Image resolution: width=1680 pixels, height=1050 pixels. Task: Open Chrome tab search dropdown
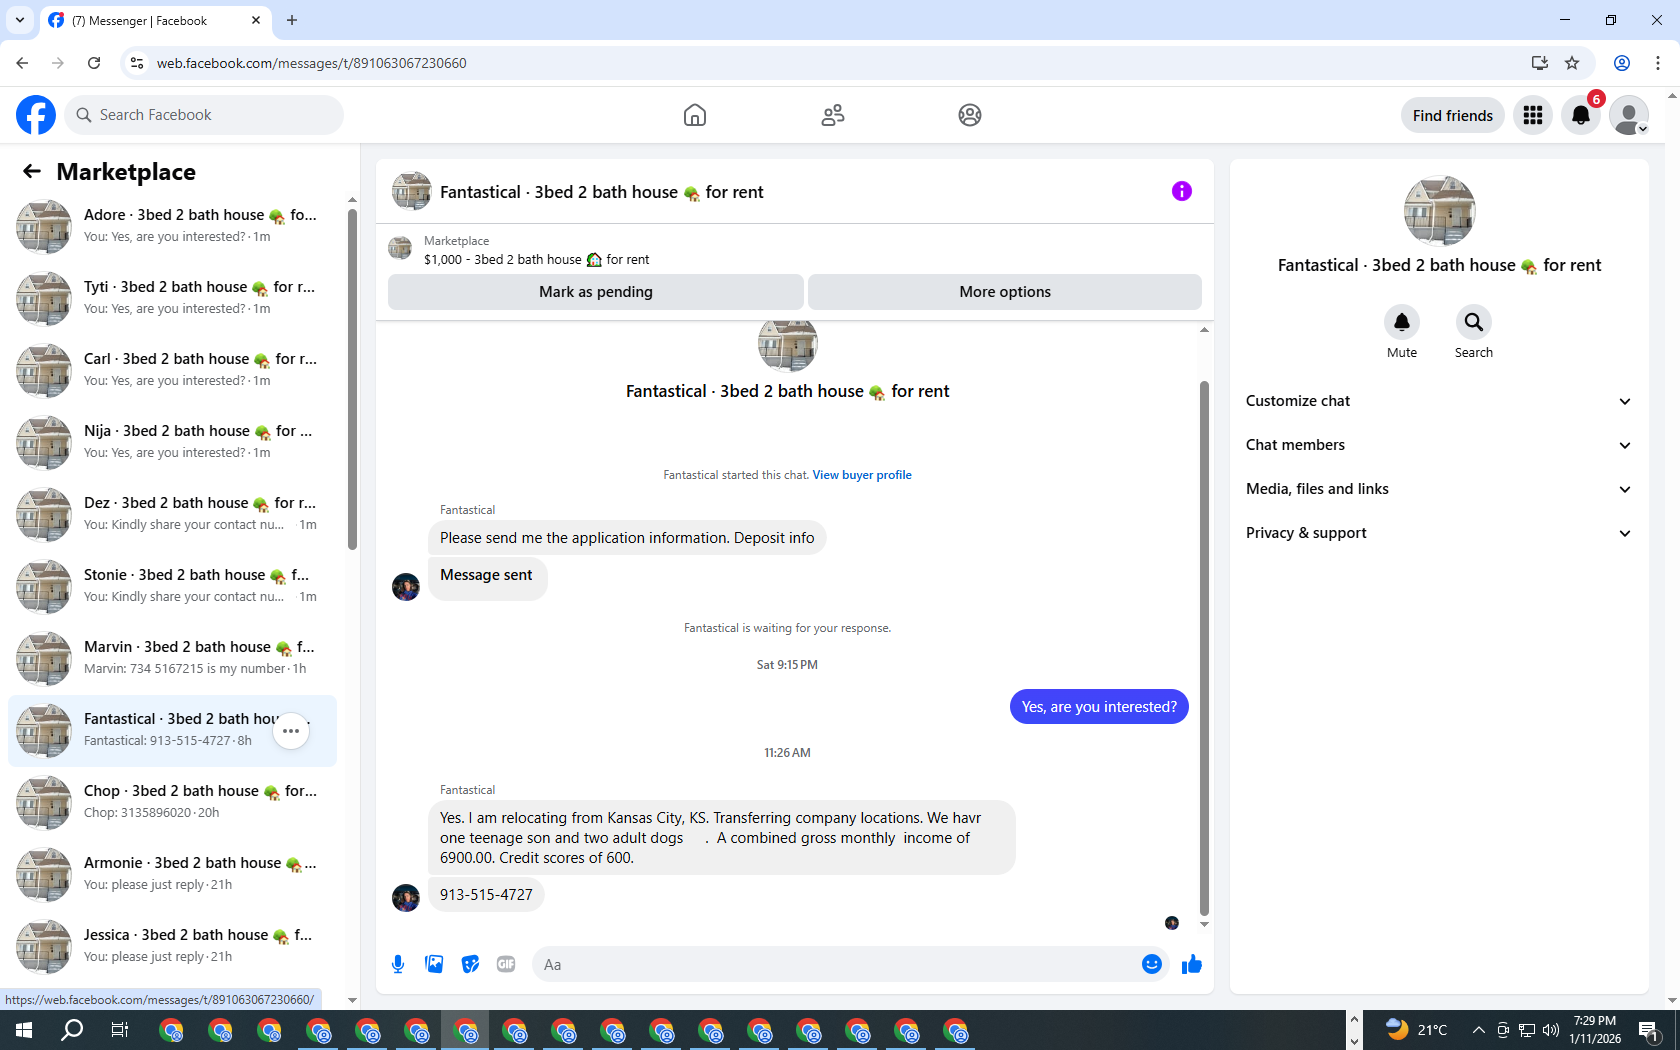point(20,20)
